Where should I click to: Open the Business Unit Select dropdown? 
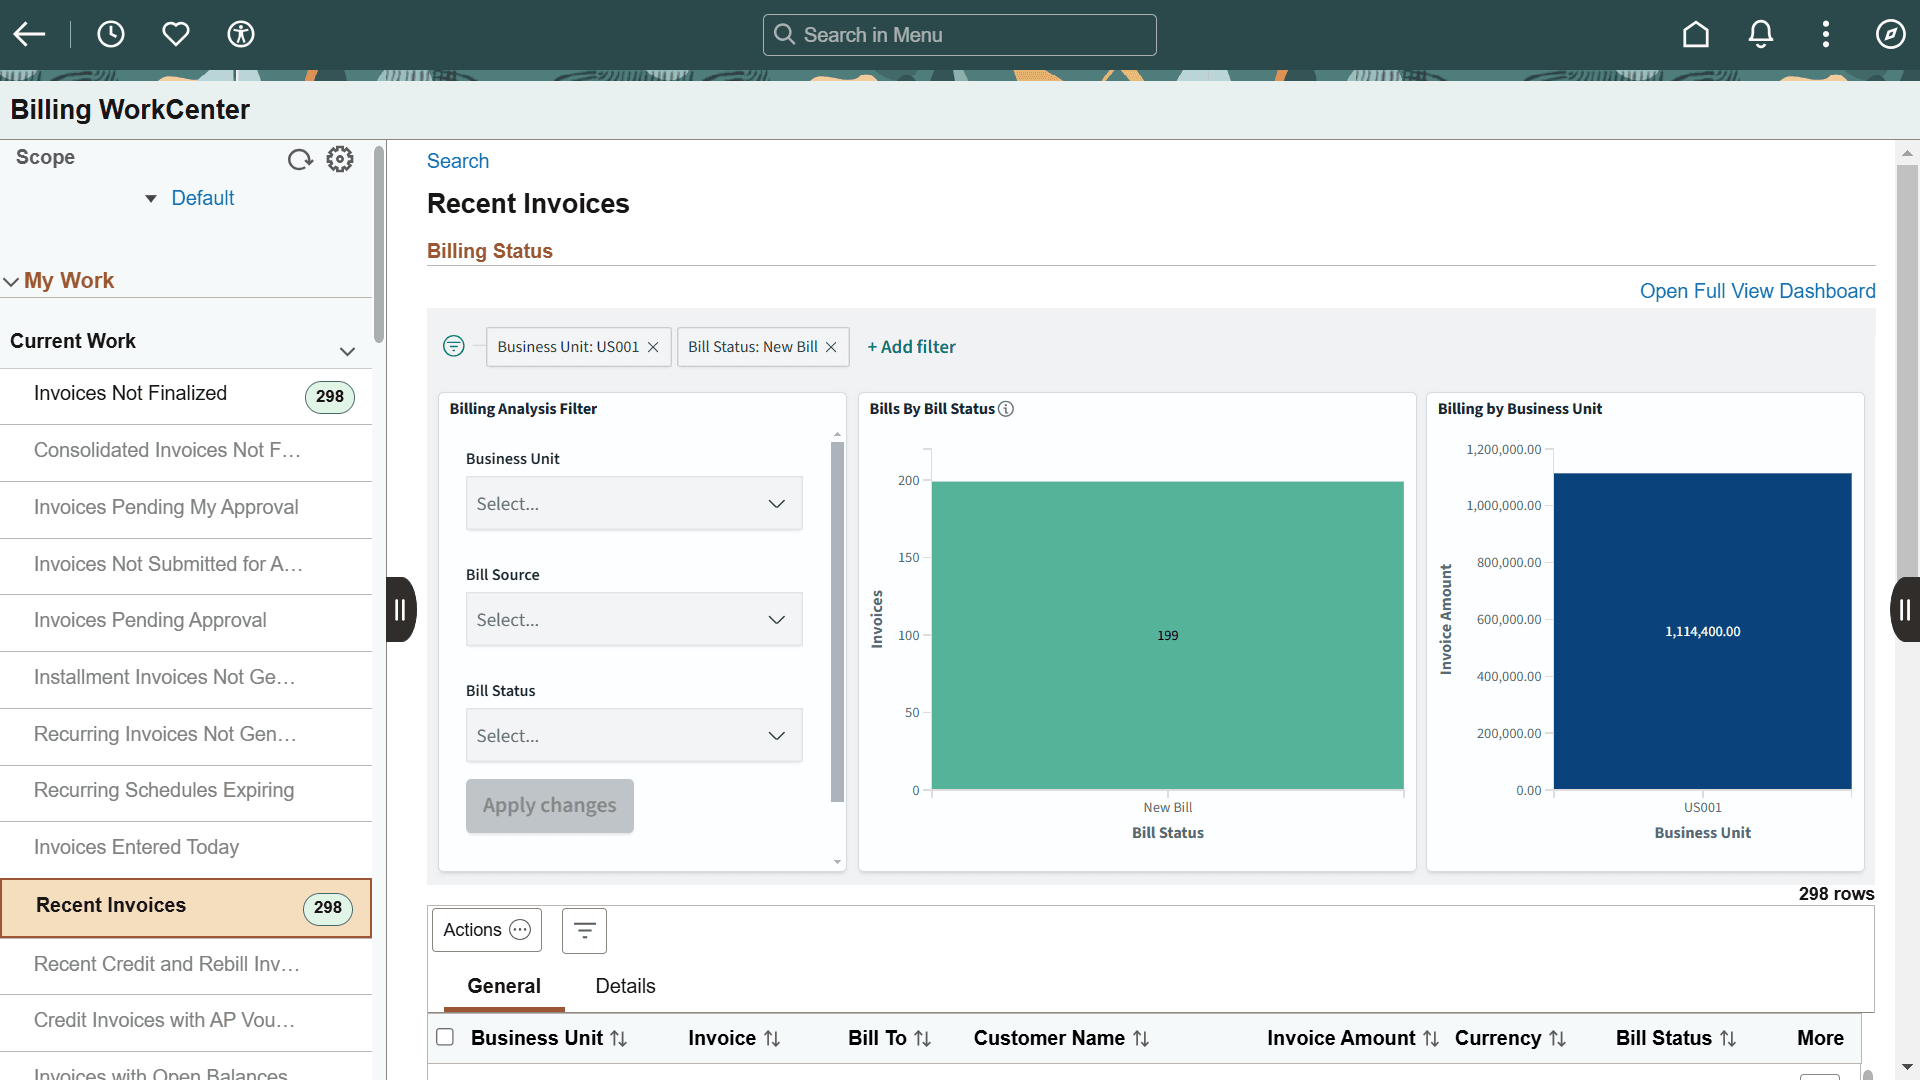[633, 503]
